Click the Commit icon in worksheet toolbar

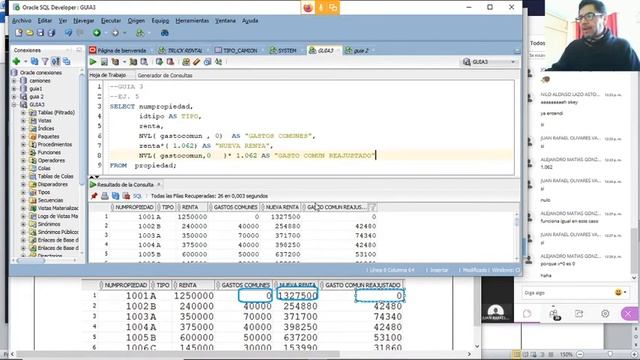159,62
